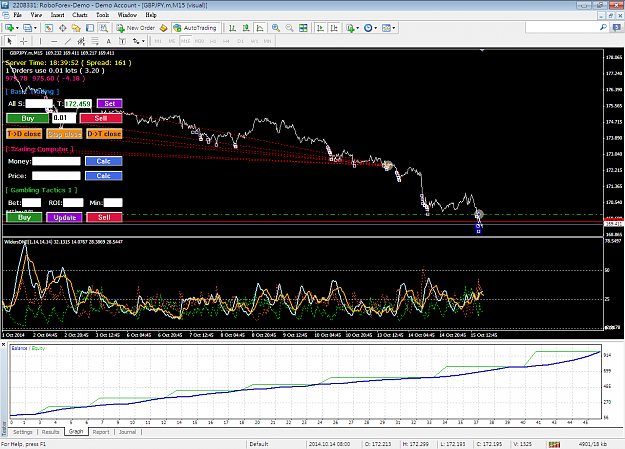Screen dimensions: 625x449
Task: Open the Charts menu
Action: tap(80, 15)
